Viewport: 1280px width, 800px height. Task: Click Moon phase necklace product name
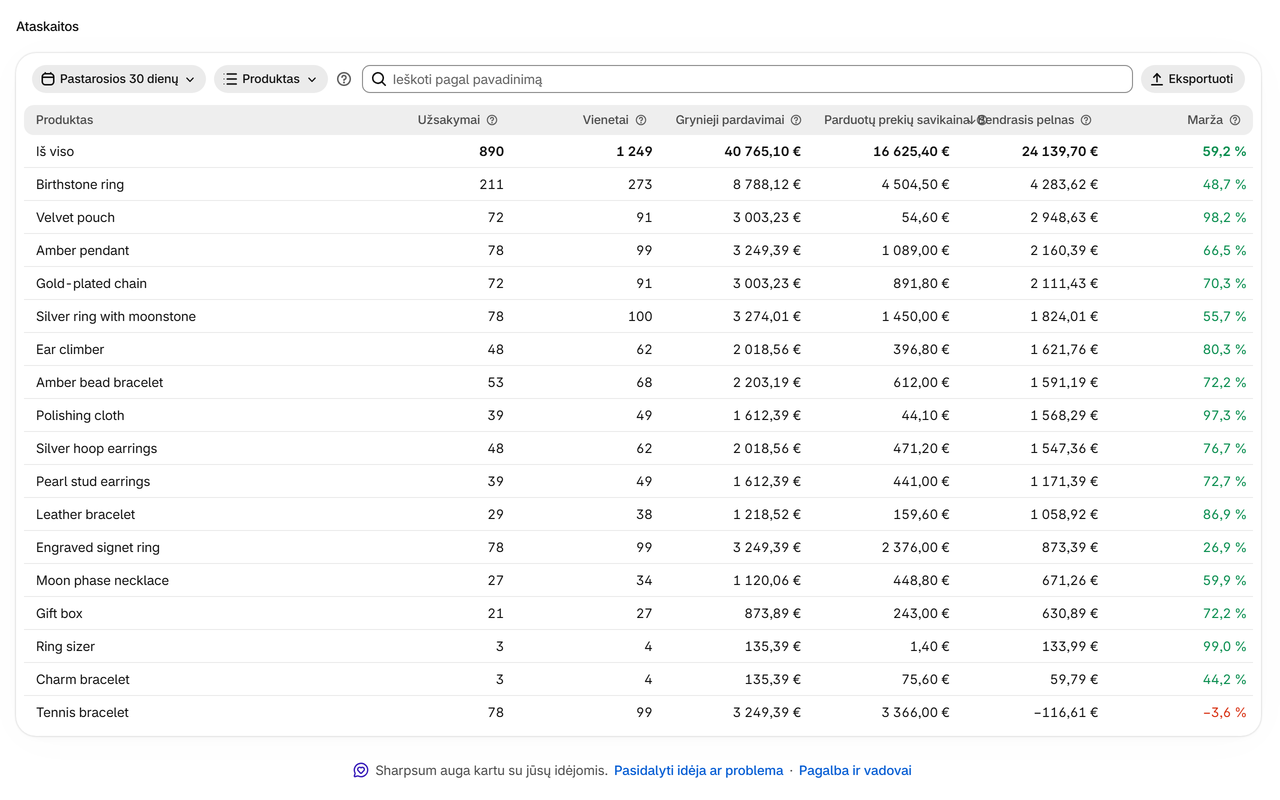(102, 580)
